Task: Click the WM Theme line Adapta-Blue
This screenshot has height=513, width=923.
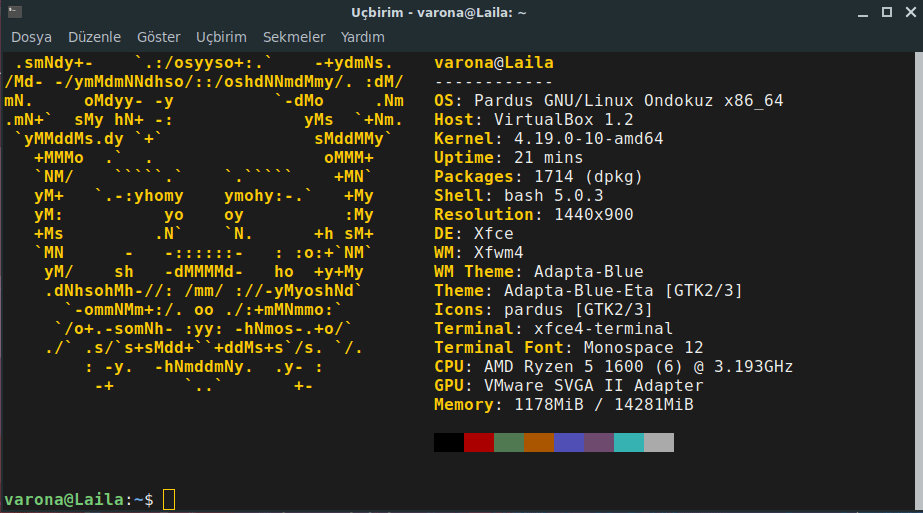Action: pos(539,272)
